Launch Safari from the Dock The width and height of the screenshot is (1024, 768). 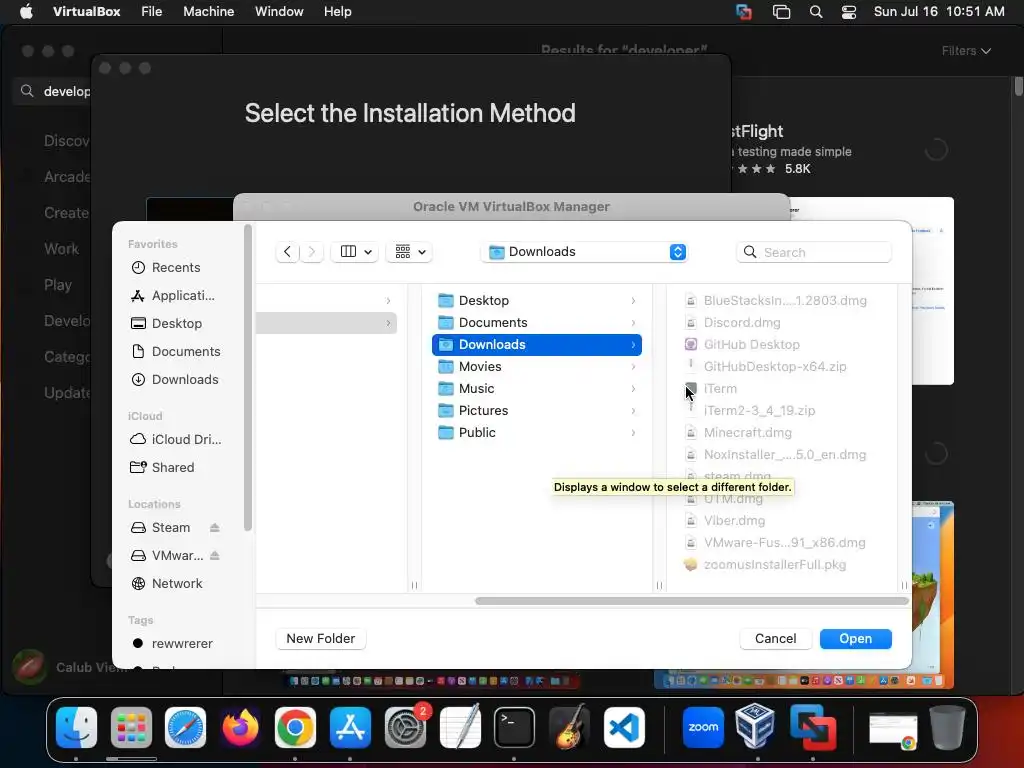[x=185, y=727]
